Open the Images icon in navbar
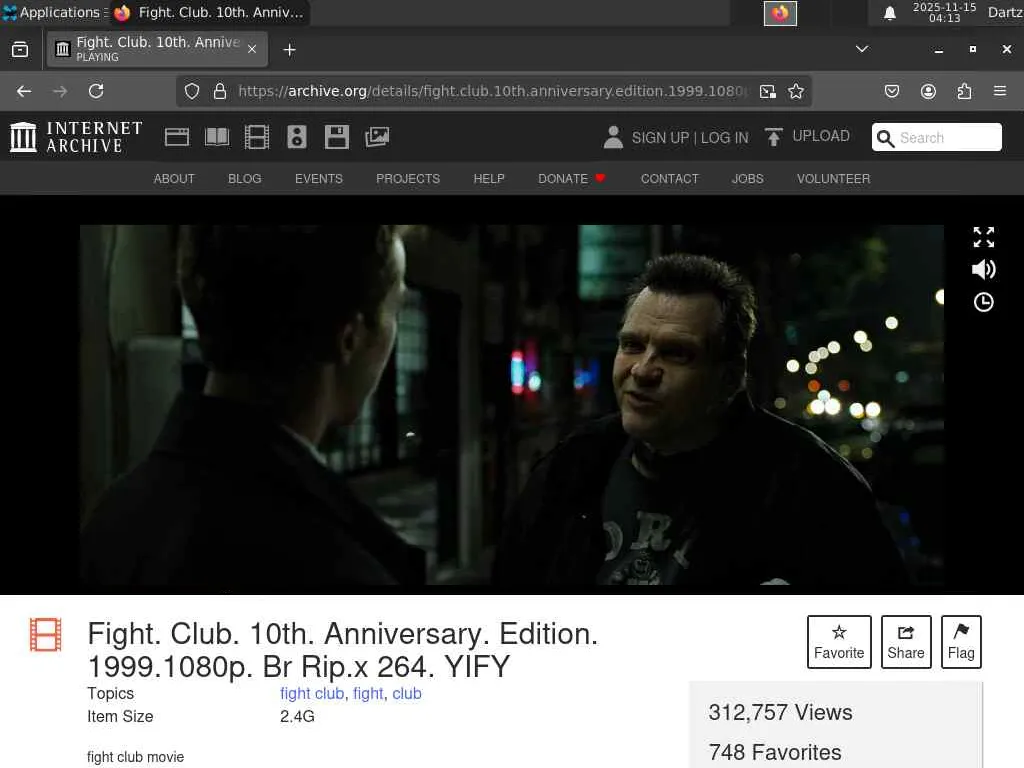 [377, 137]
